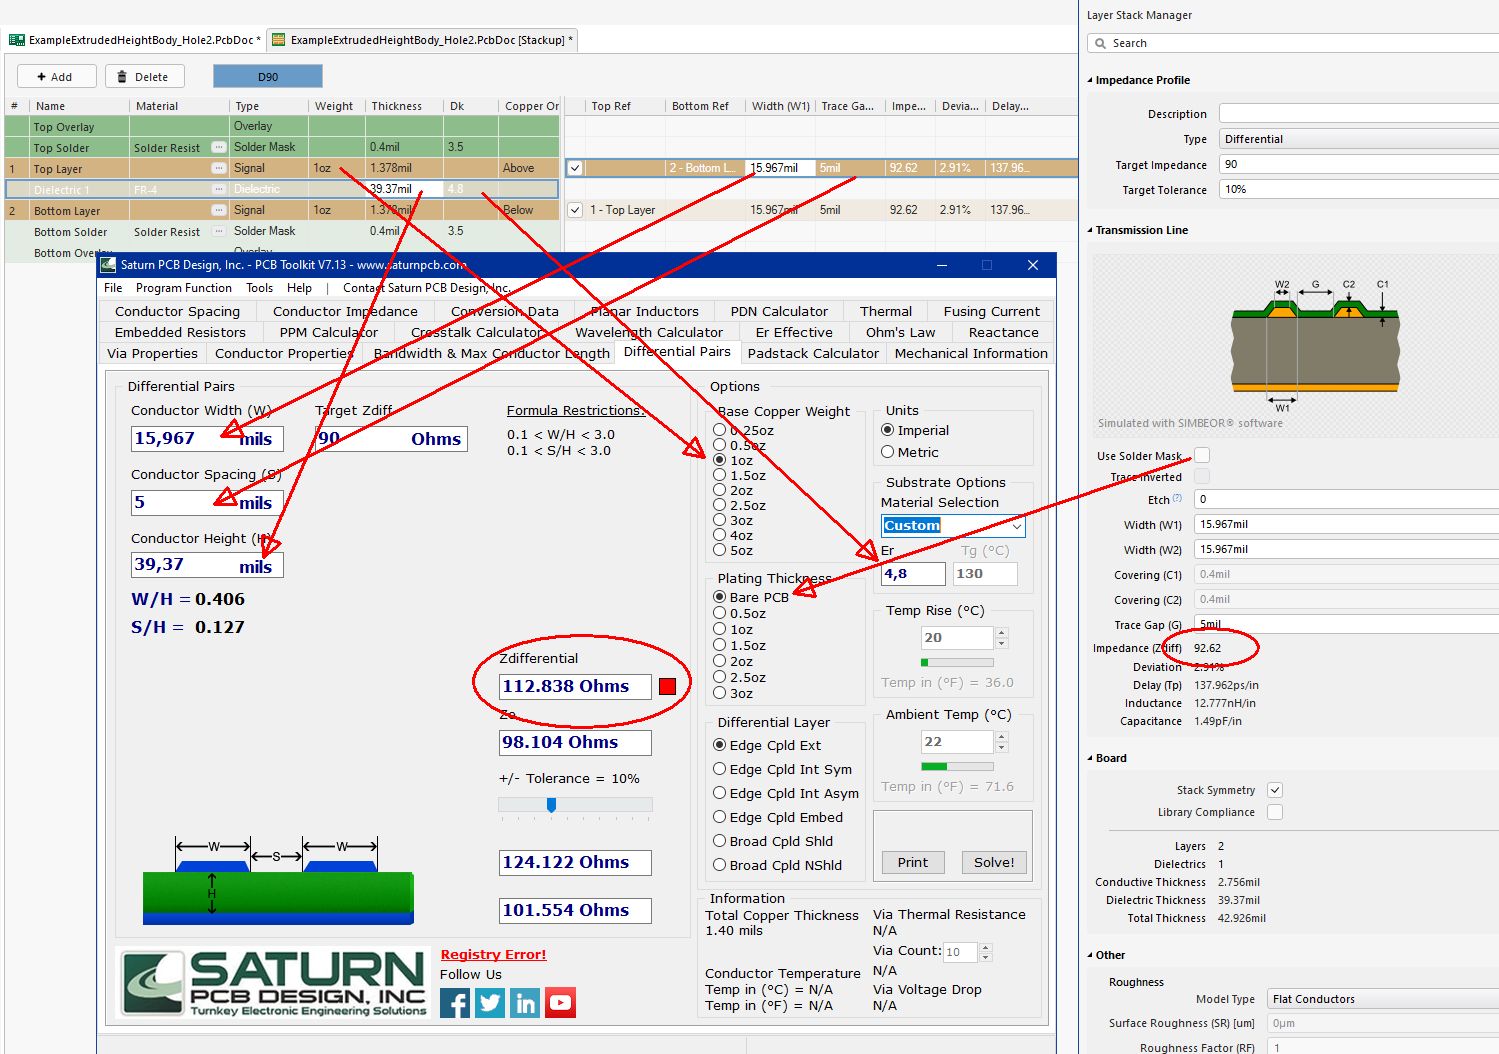Open the Roughness Model Type dropdown
This screenshot has height=1054, width=1499.
click(1382, 999)
